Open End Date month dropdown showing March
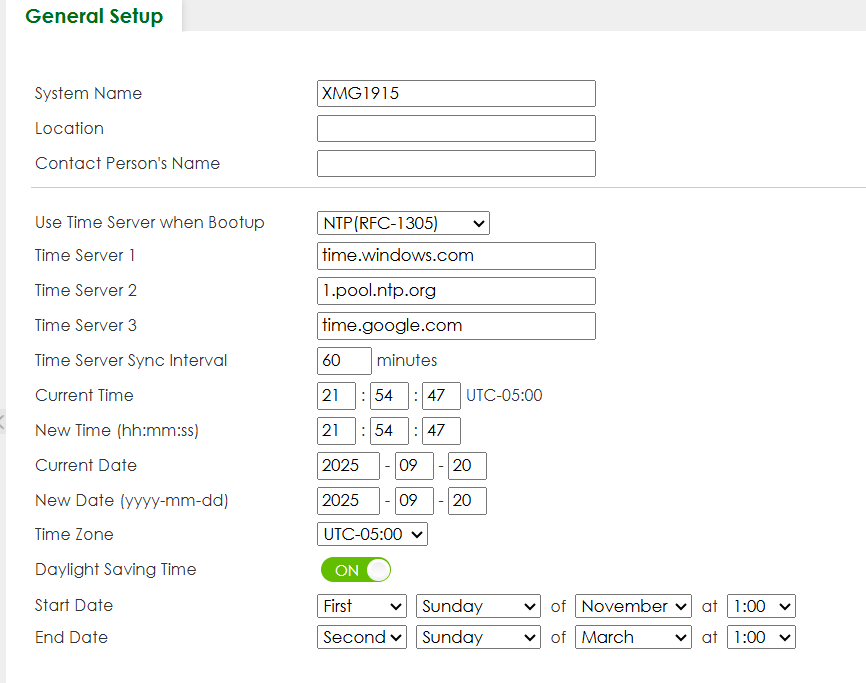 (x=633, y=637)
